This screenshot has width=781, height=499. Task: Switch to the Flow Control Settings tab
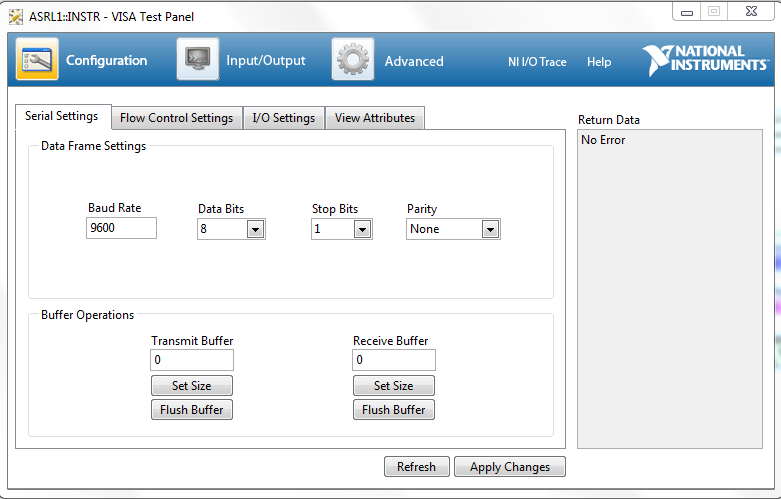click(177, 118)
